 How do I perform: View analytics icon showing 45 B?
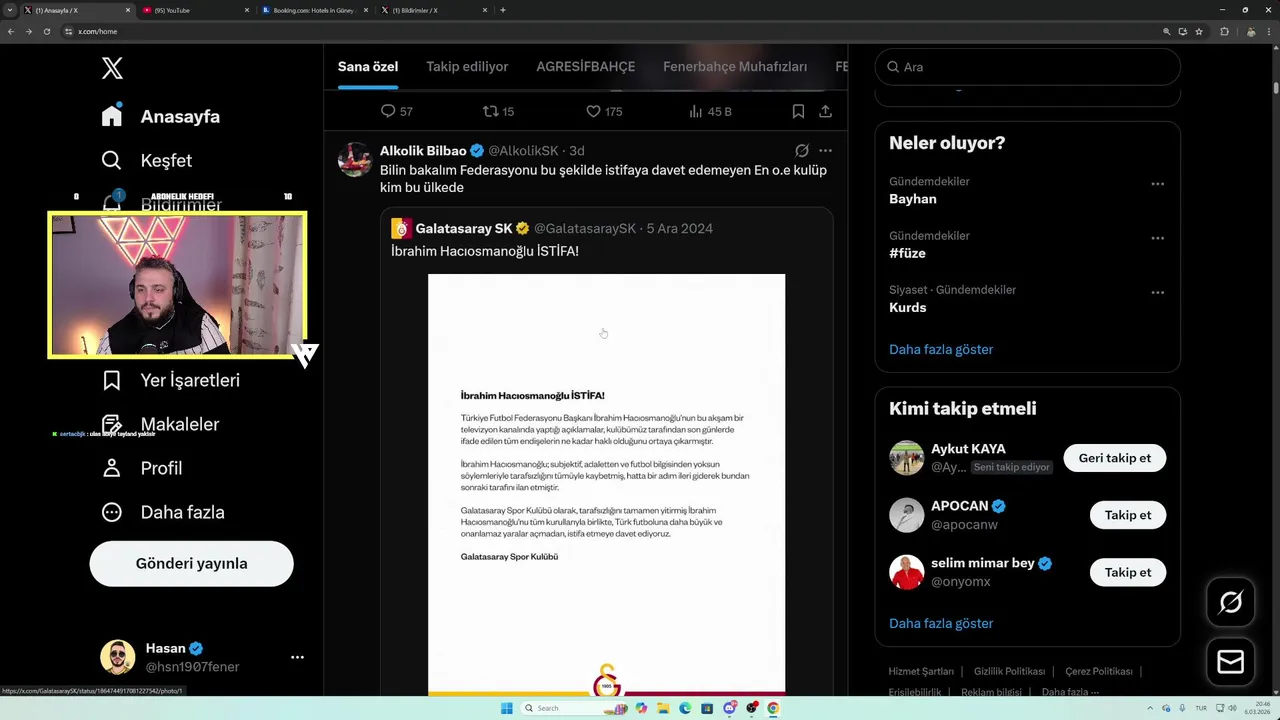pos(696,111)
